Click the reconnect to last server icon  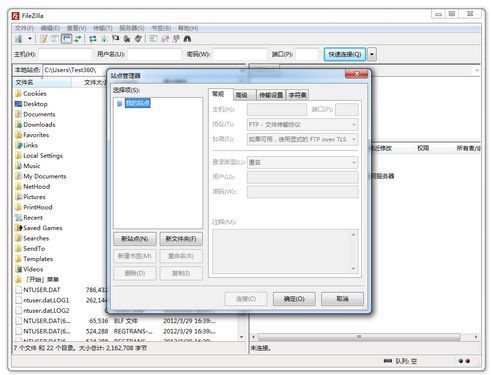click(138, 39)
